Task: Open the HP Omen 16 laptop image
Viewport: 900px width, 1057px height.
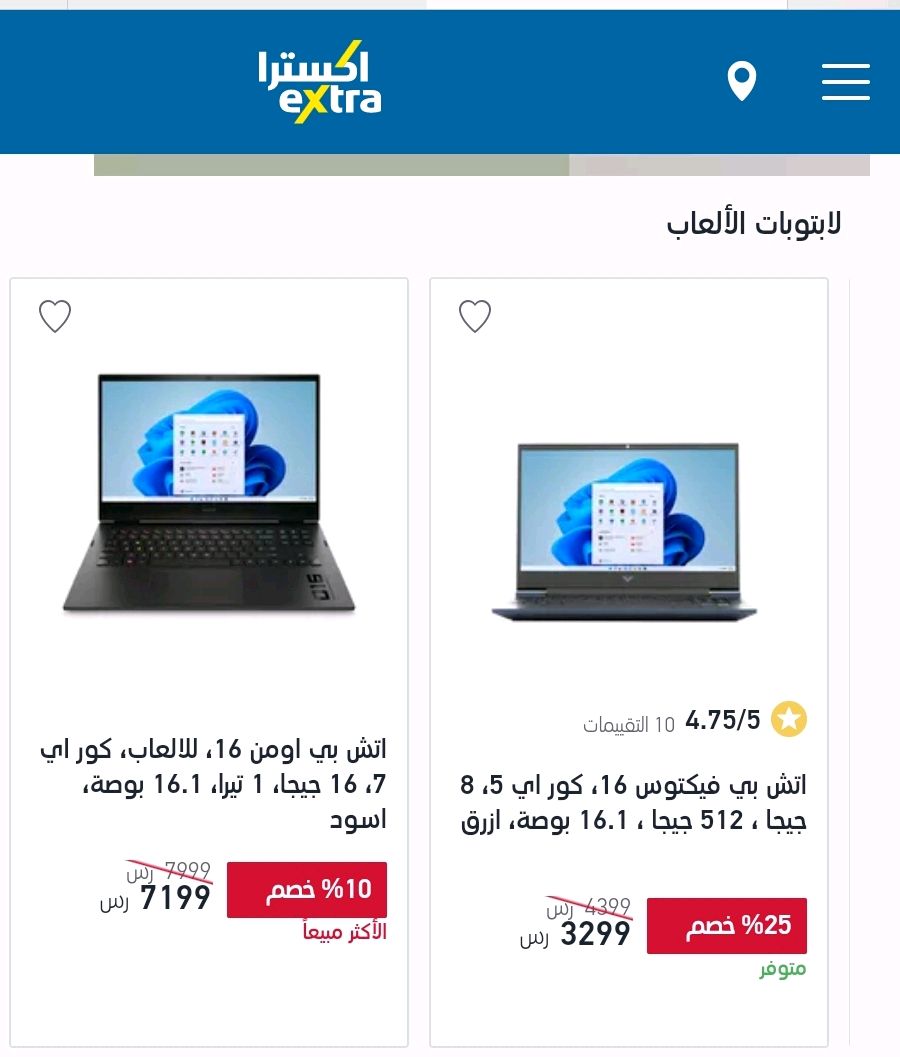Action: click(209, 493)
